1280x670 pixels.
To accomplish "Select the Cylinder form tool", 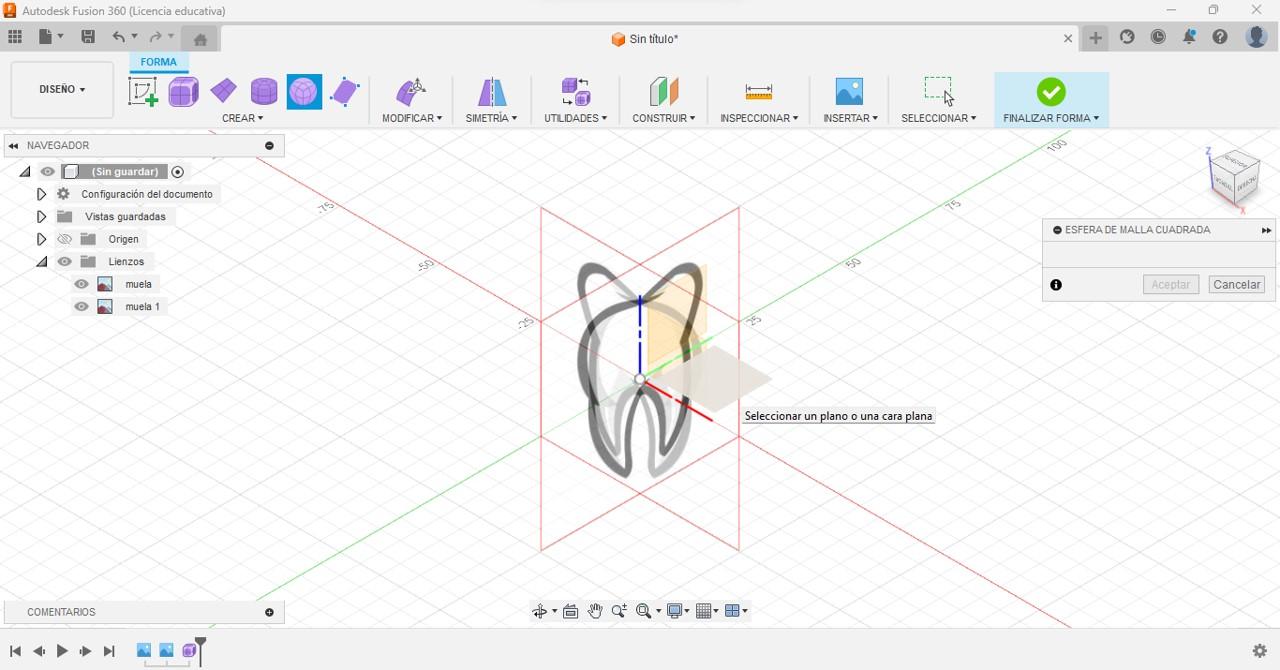I will [x=264, y=92].
